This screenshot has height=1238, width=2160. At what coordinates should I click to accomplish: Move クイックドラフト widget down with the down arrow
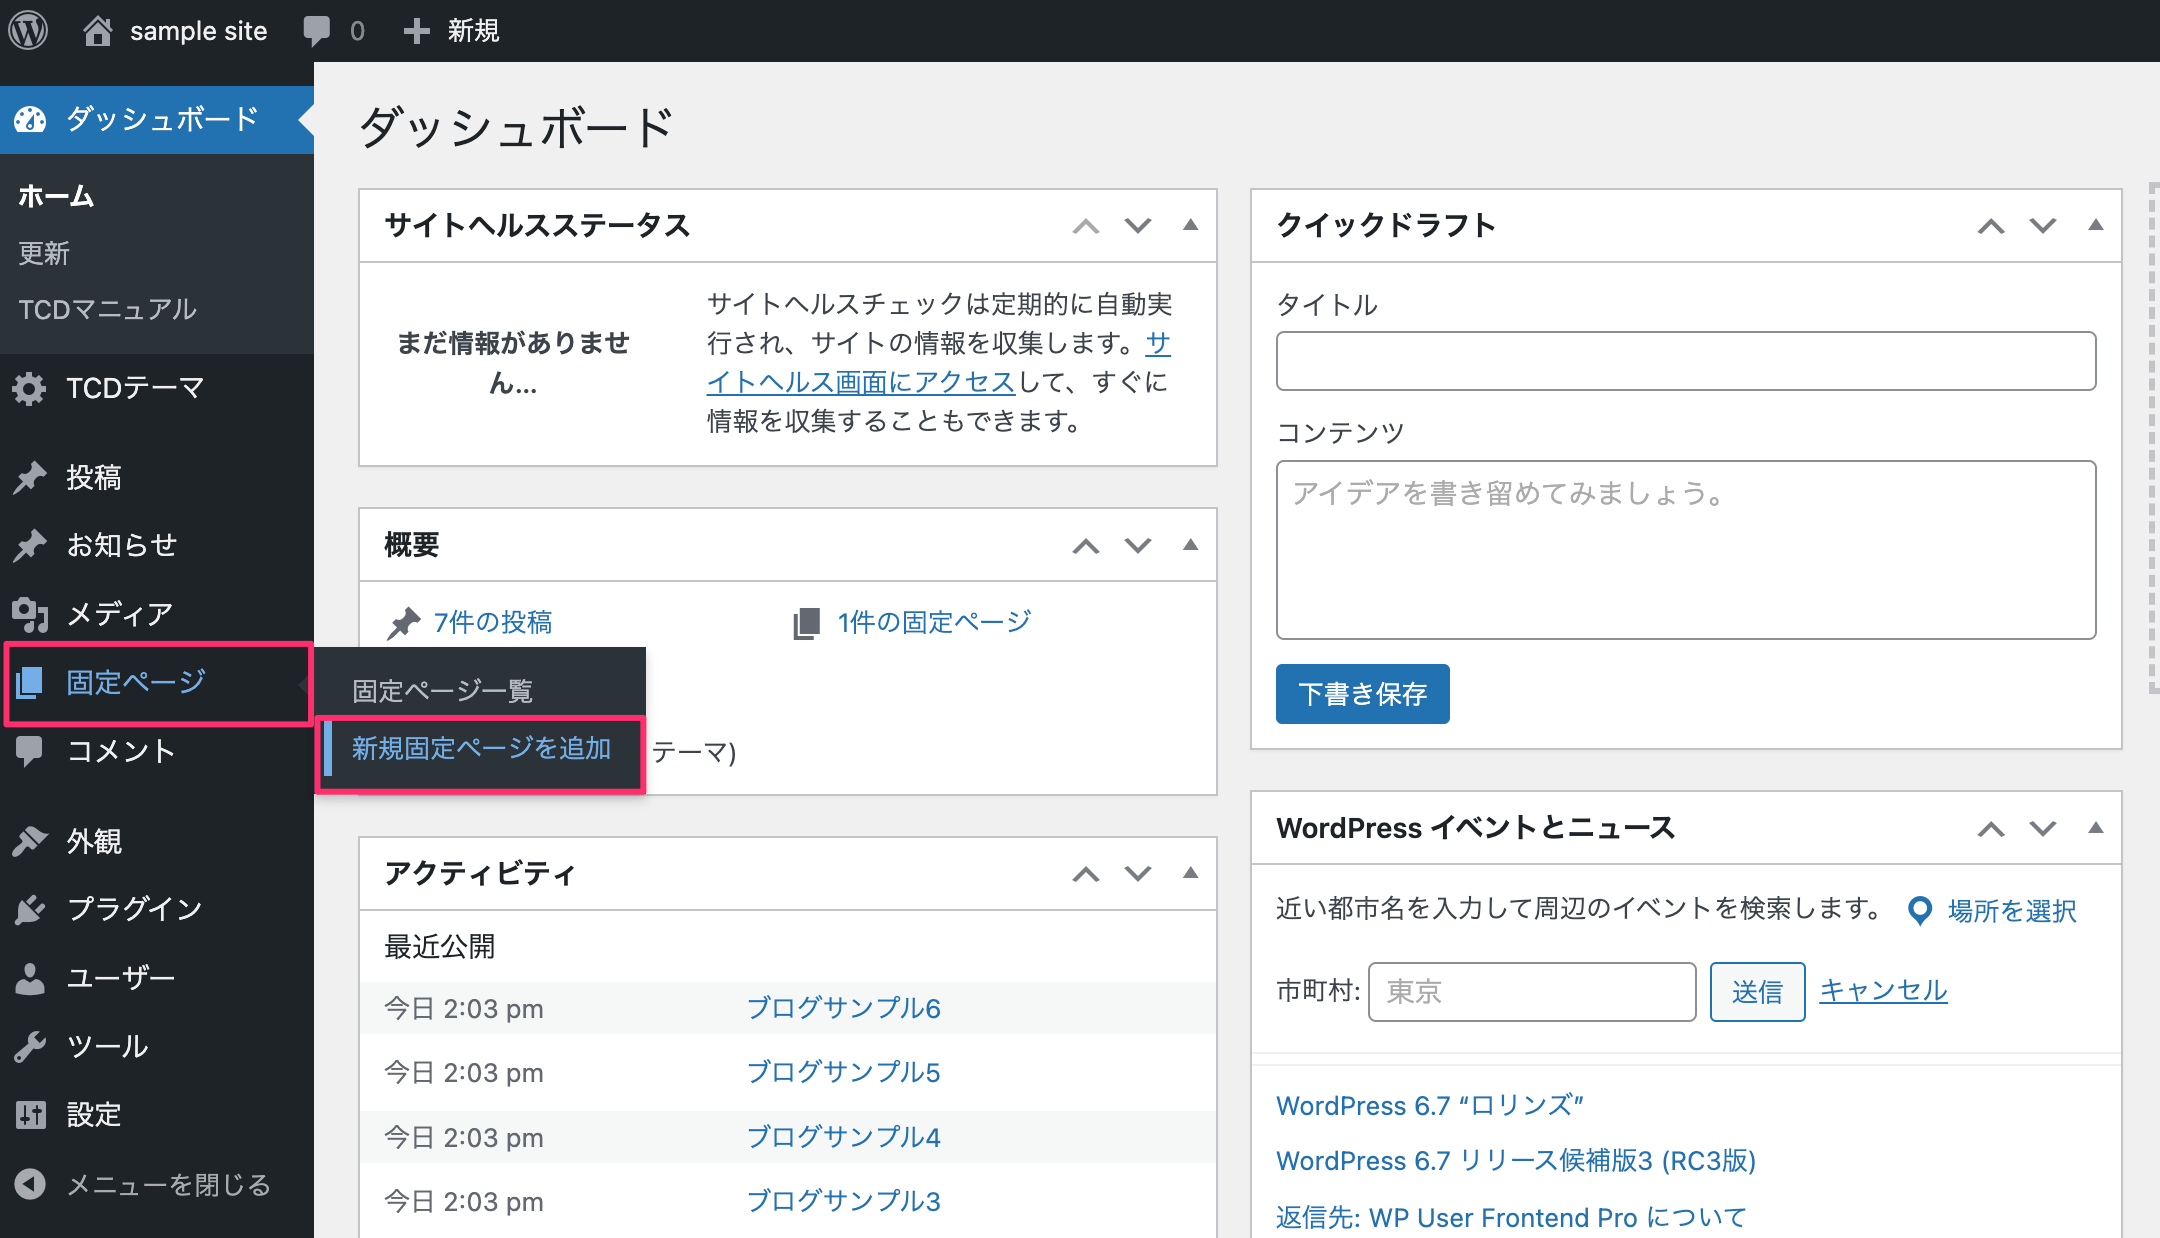[2043, 226]
